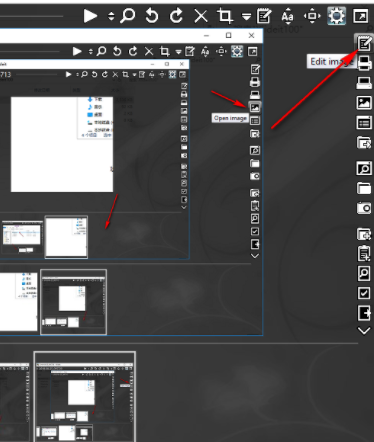Viewport: 374px width, 442px height.
Task: Click the folder-with-plus icon in the right sidebar
Action: point(364,234)
